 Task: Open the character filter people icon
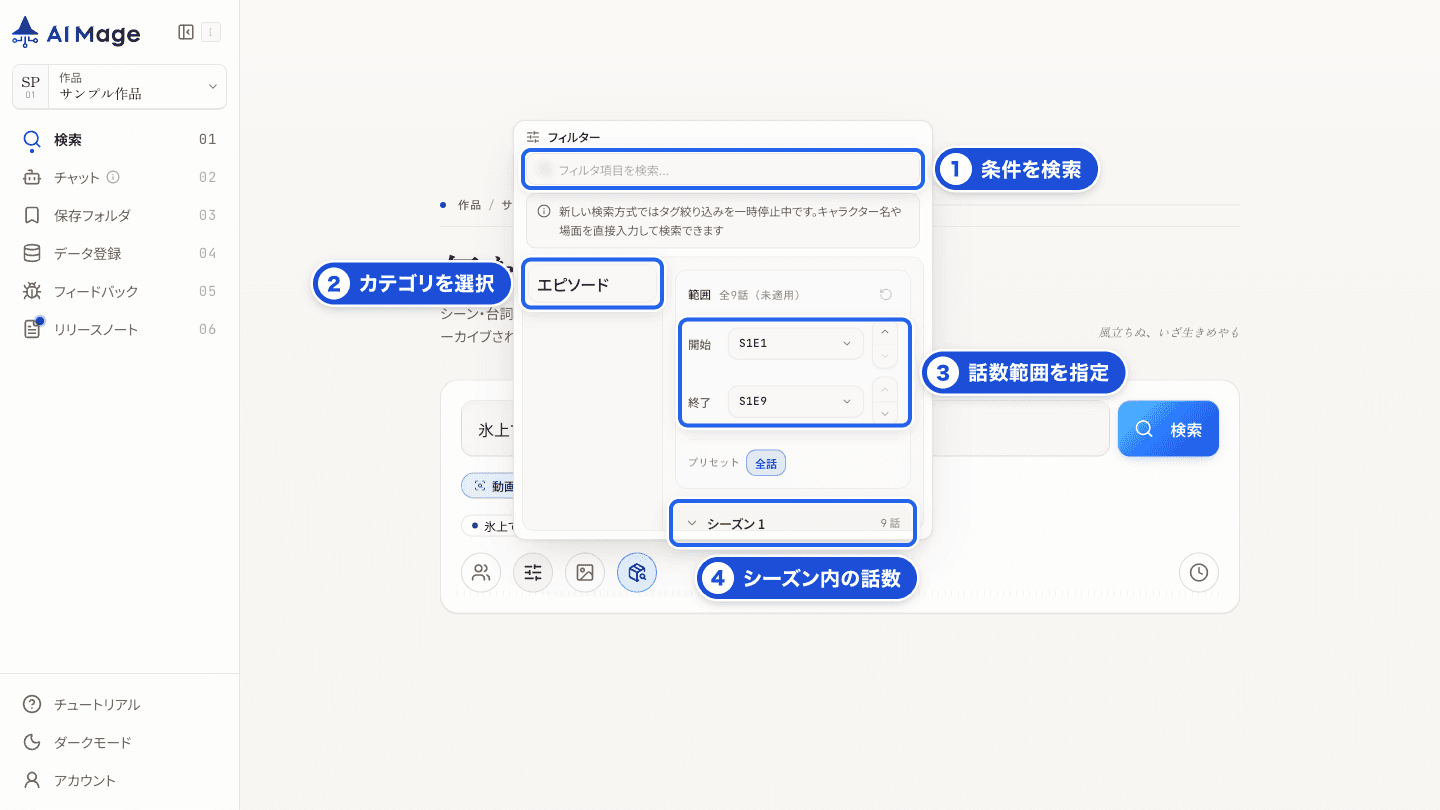481,573
